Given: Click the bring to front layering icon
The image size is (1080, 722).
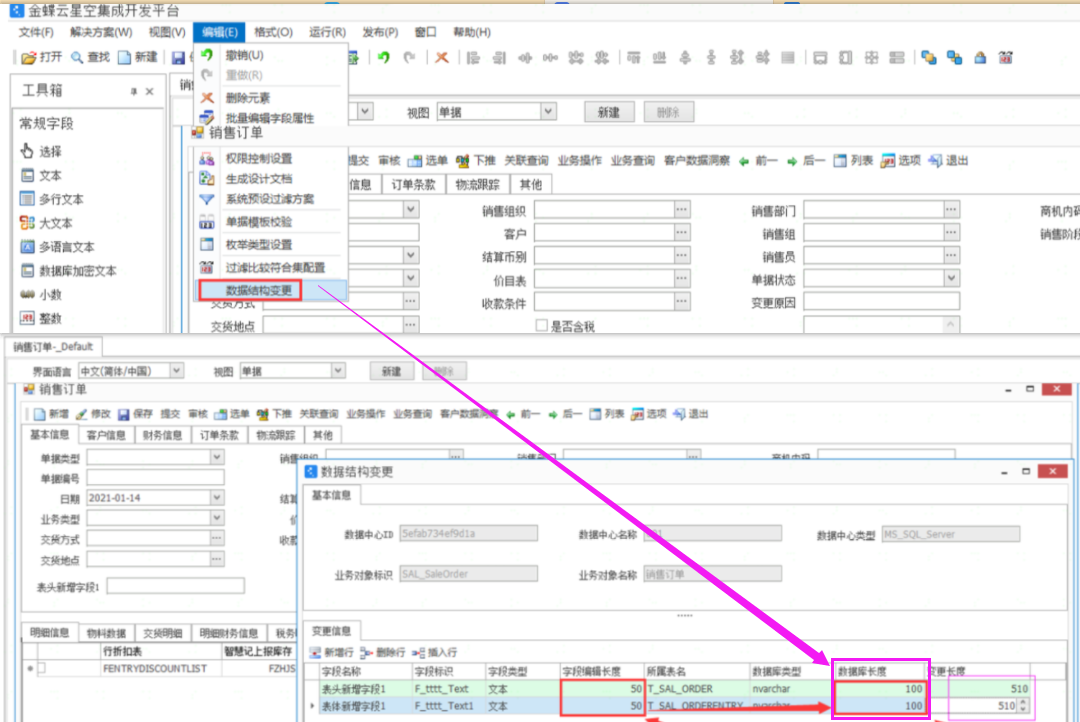Looking at the screenshot, I should pos(928,58).
